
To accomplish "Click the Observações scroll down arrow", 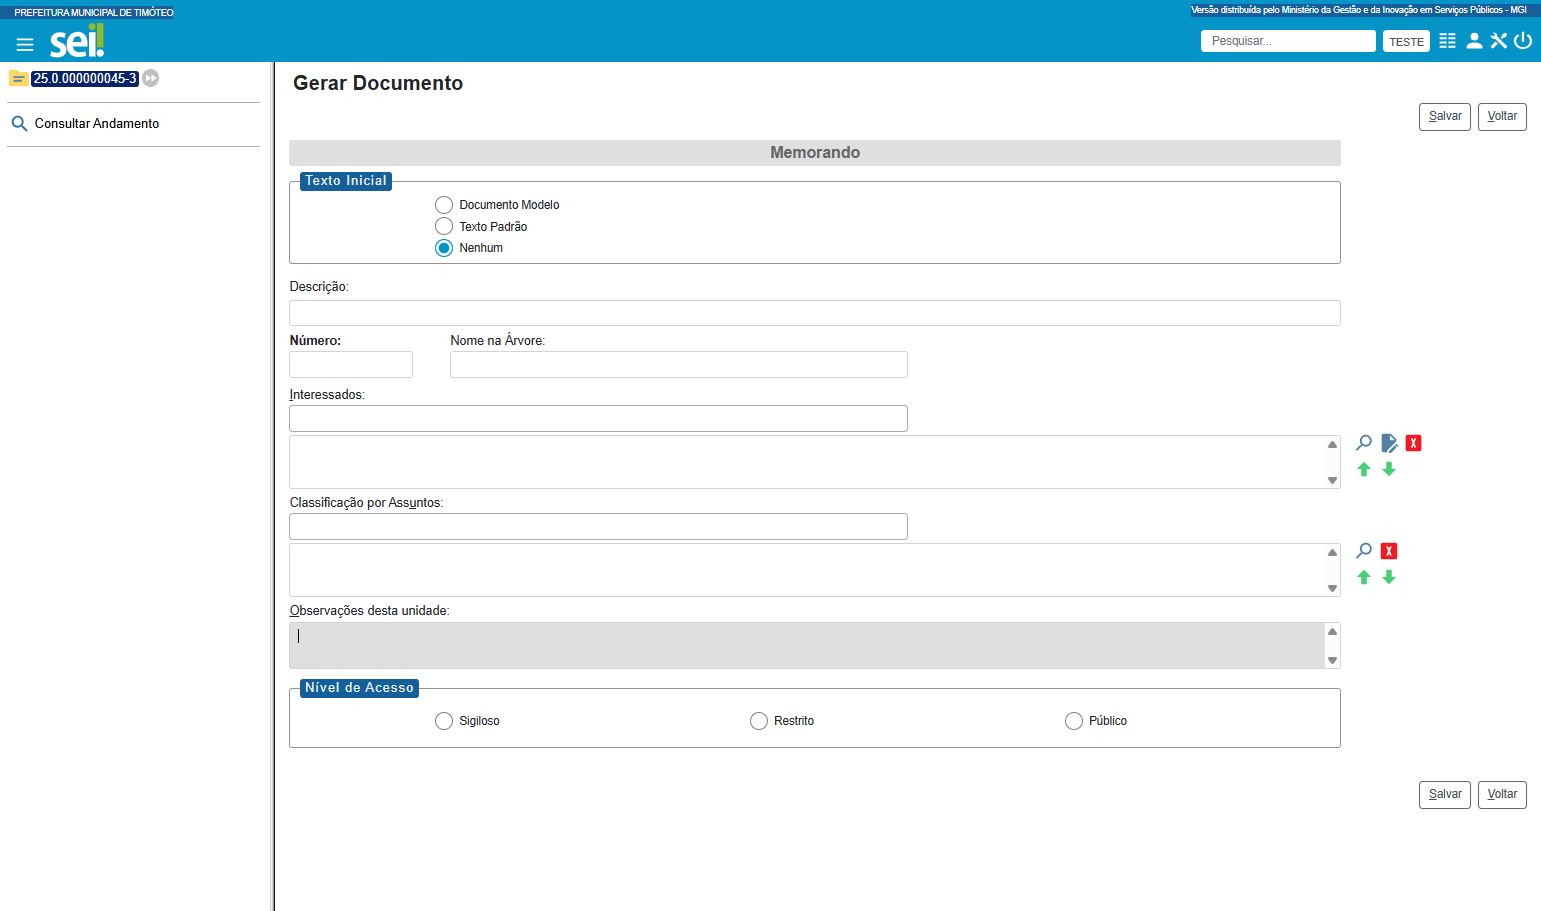I will 1332,660.
